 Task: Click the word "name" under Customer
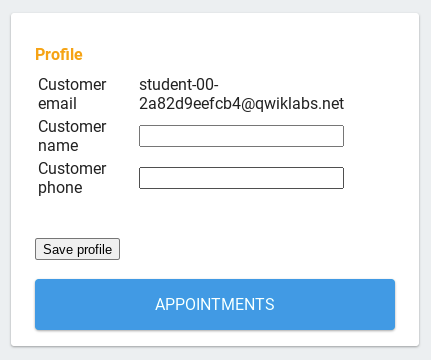[58, 146]
